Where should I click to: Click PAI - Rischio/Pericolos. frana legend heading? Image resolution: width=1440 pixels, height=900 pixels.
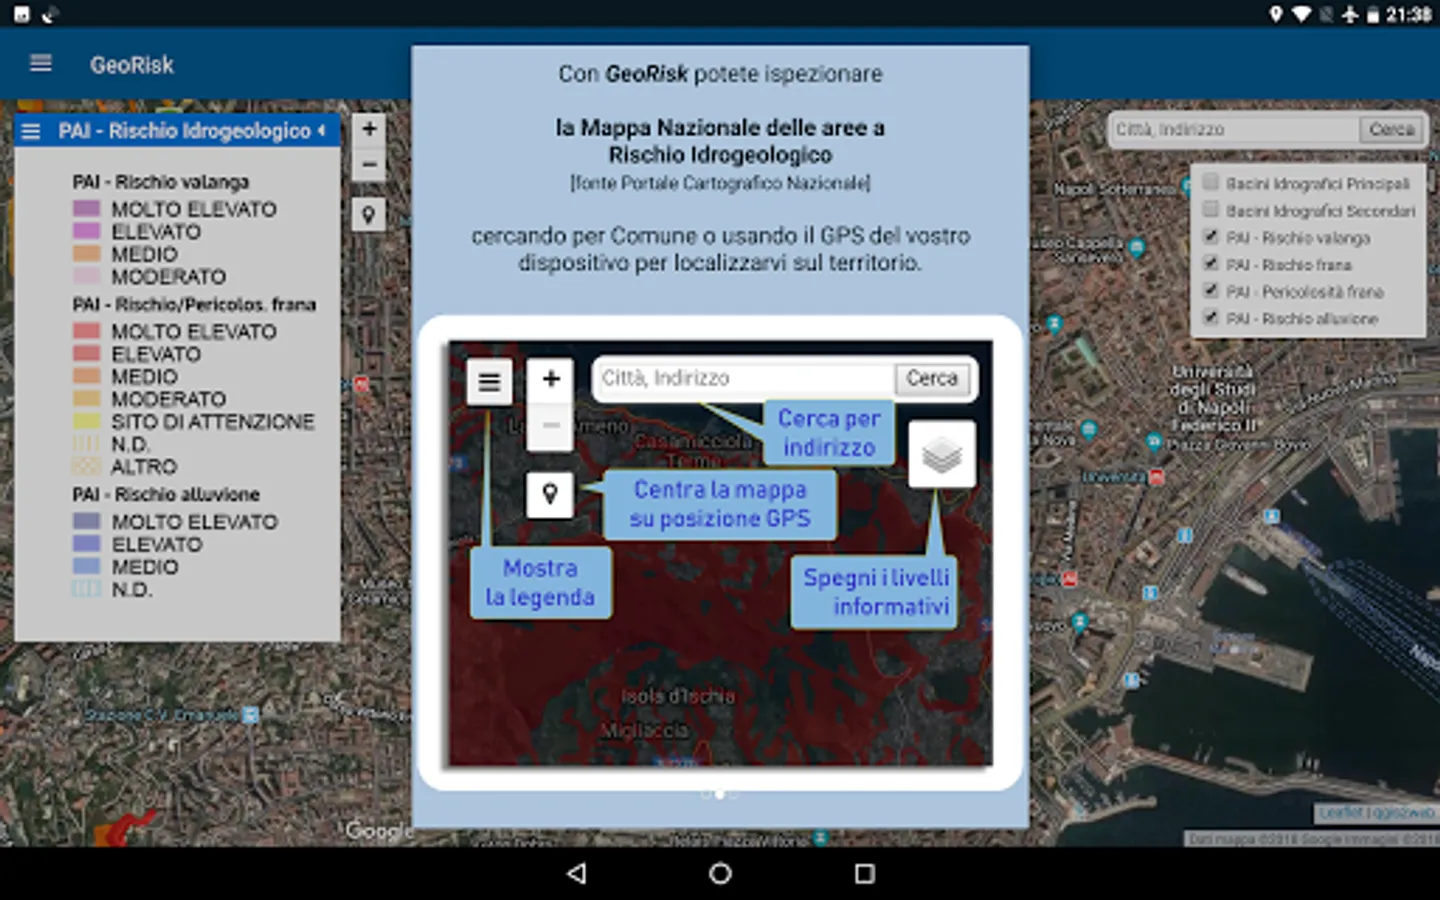tap(194, 304)
